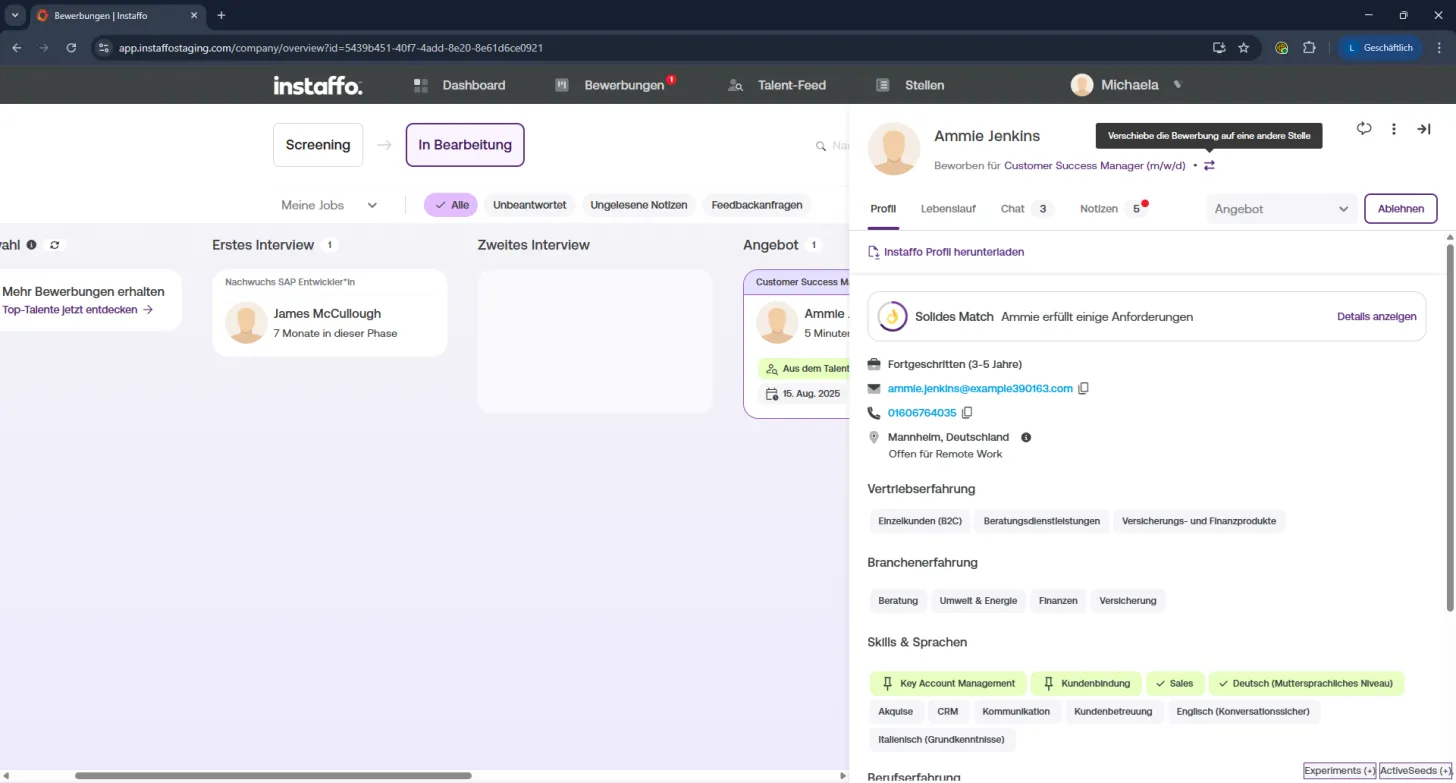Image resolution: width=1456 pixels, height=783 pixels.
Task: Click the share/forward icon in candidate panel header
Action: click(1364, 129)
